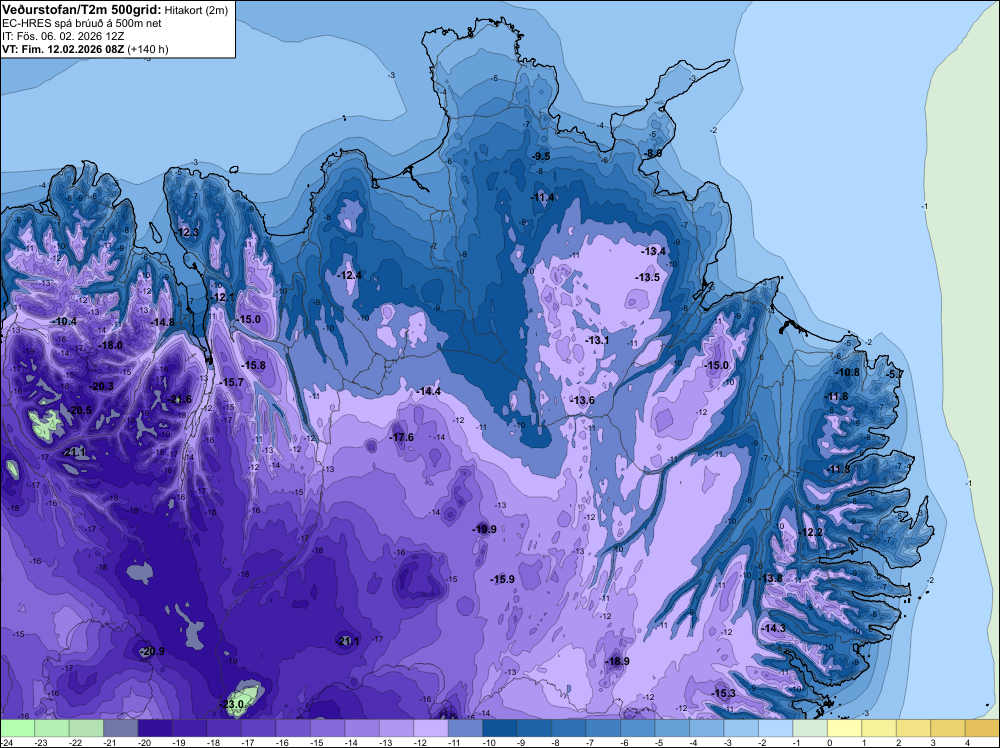Click the -12.4 temperature label
The height and width of the screenshot is (748, 1000).
349,275
